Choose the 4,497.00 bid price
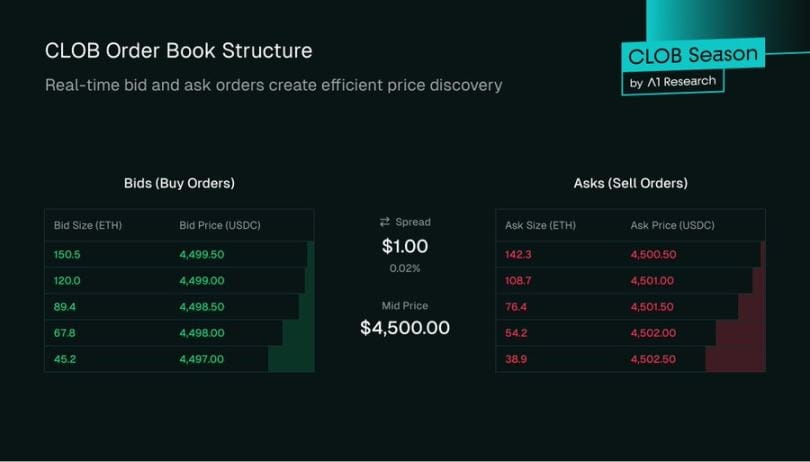This screenshot has height=462, width=810. [x=202, y=359]
